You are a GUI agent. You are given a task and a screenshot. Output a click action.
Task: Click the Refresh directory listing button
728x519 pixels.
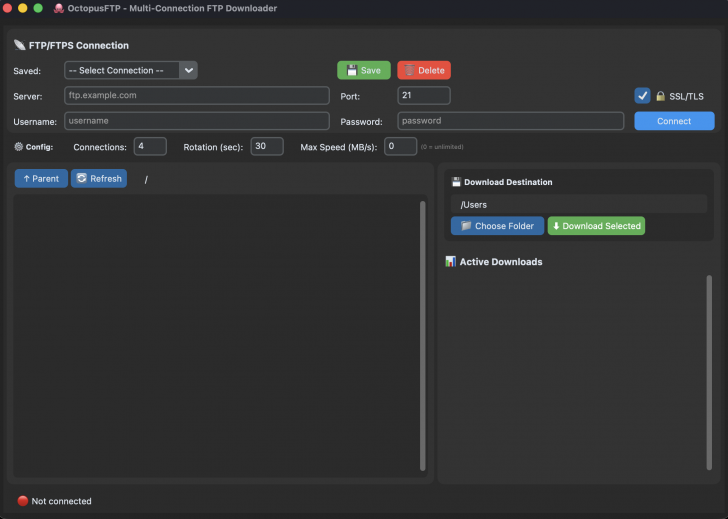pos(98,179)
